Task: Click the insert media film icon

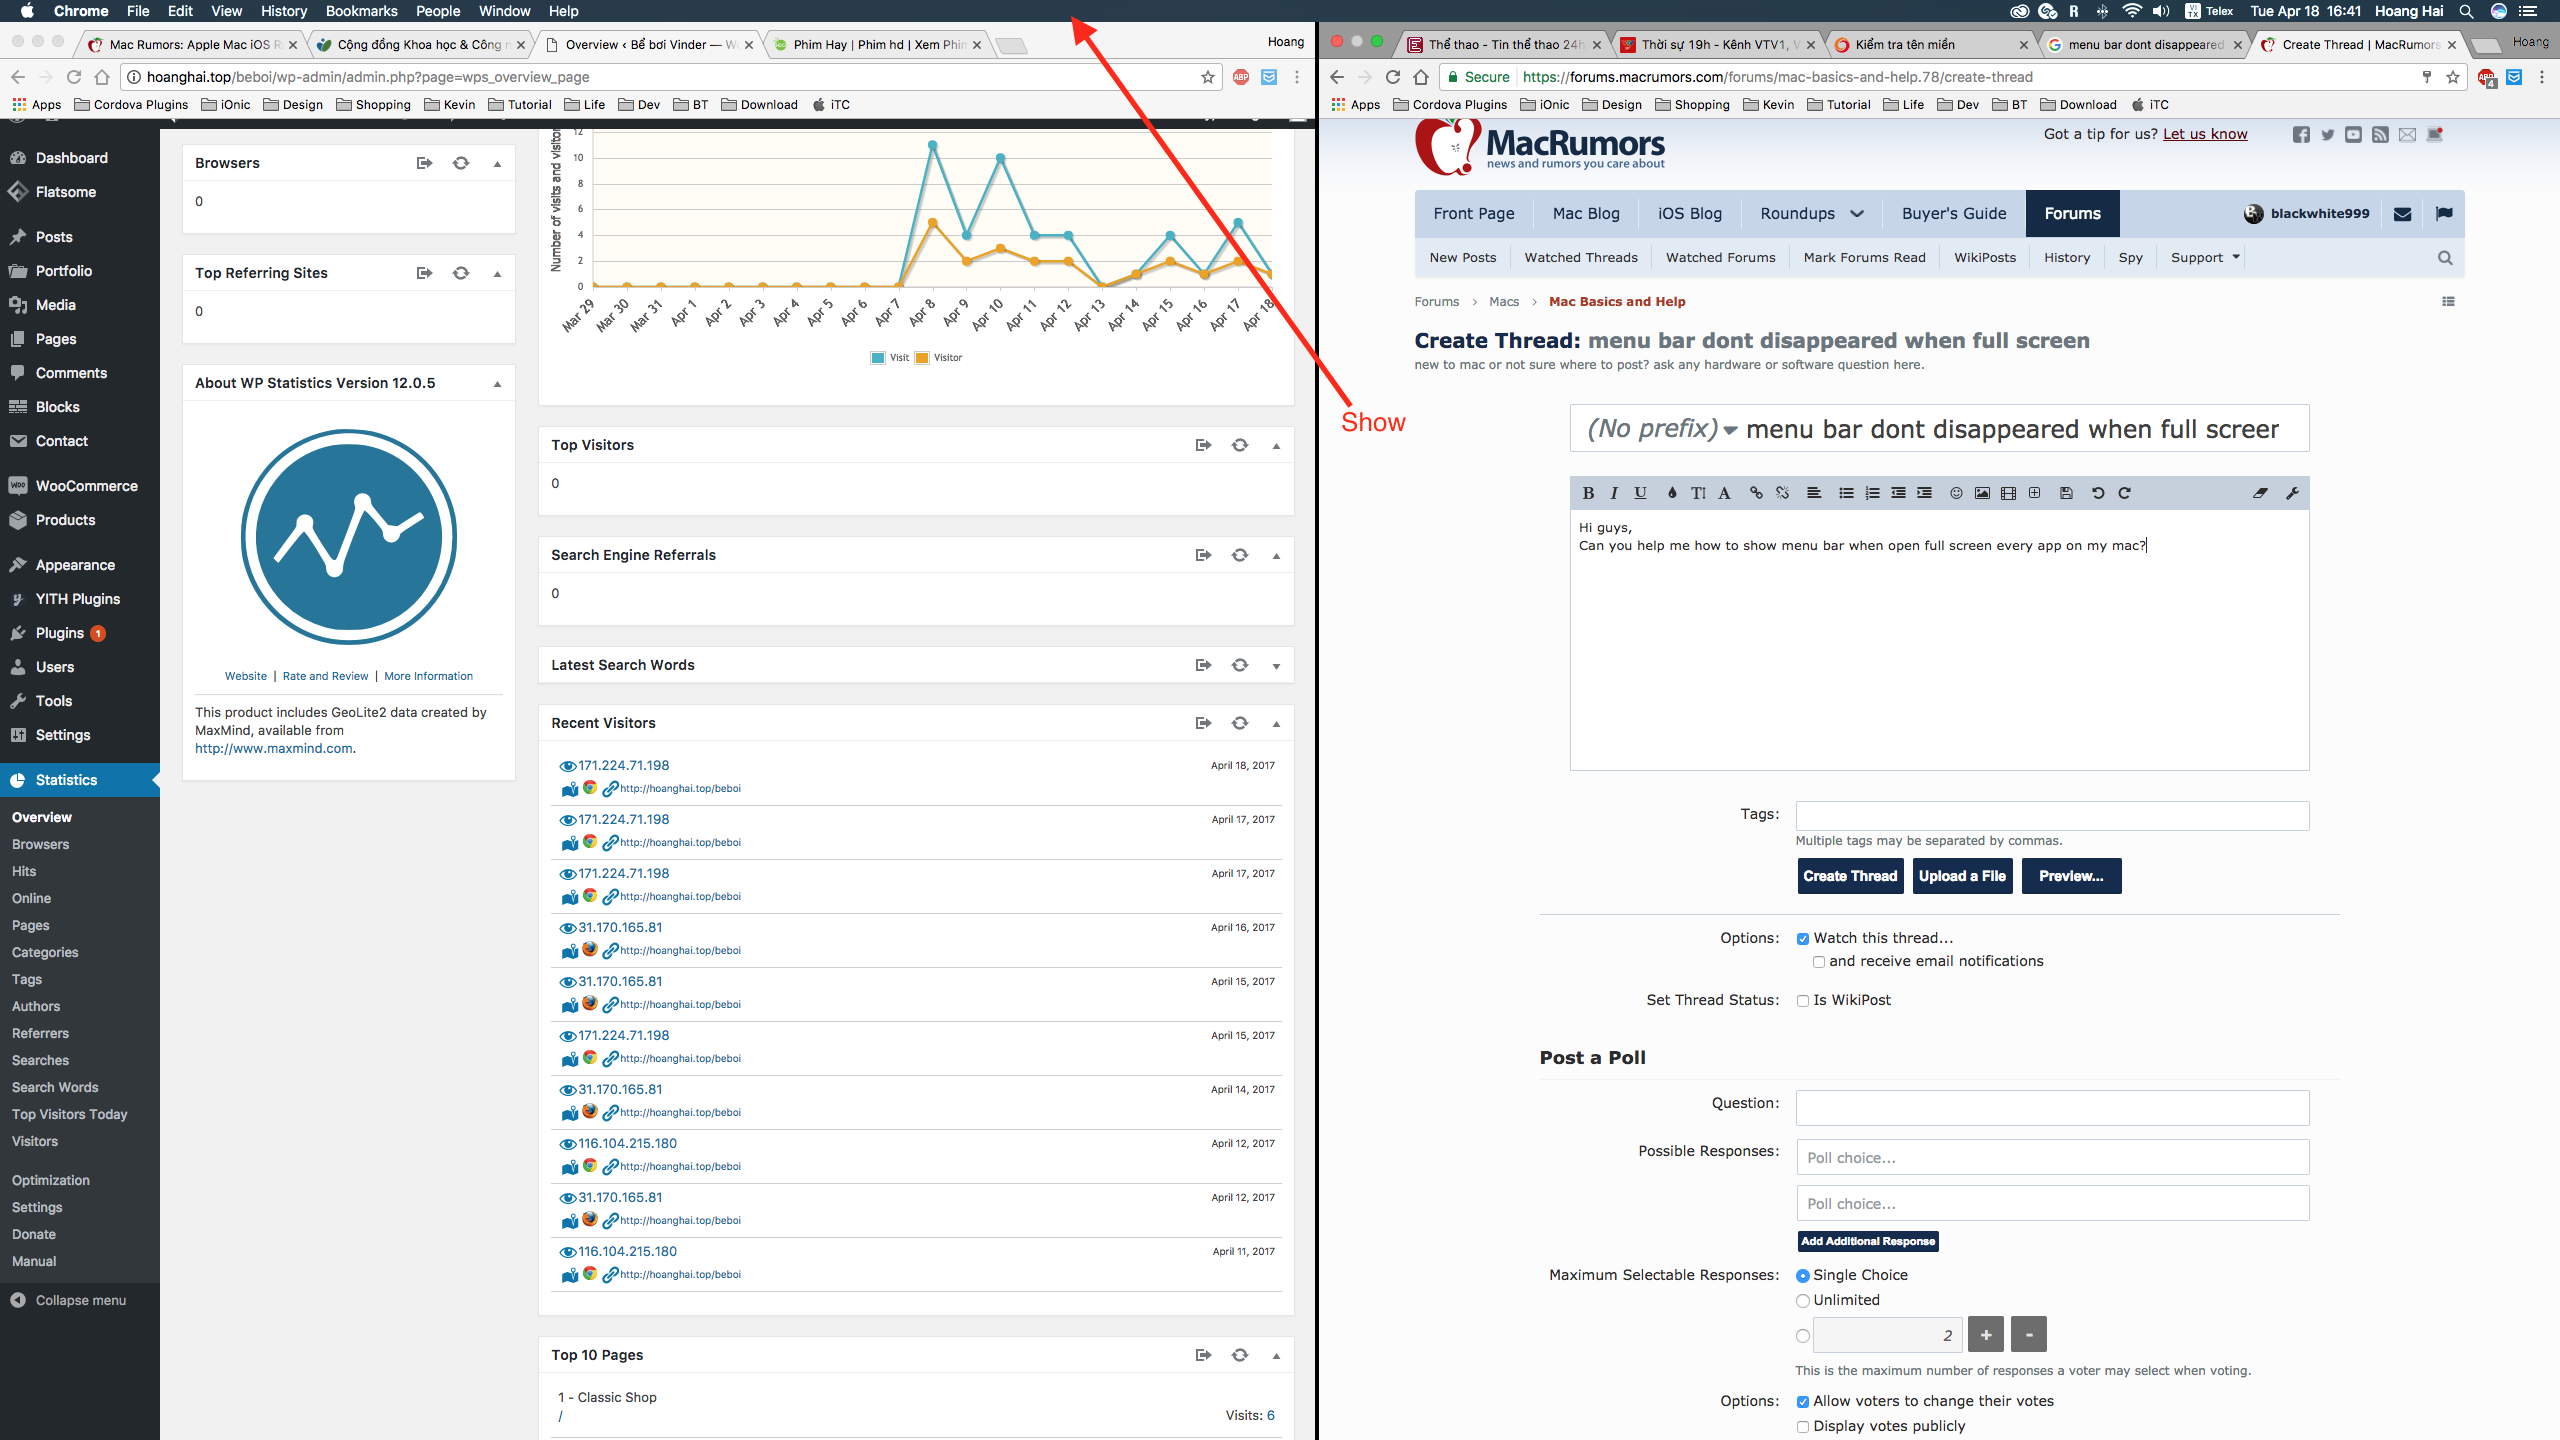Action: pyautogui.click(x=2008, y=493)
